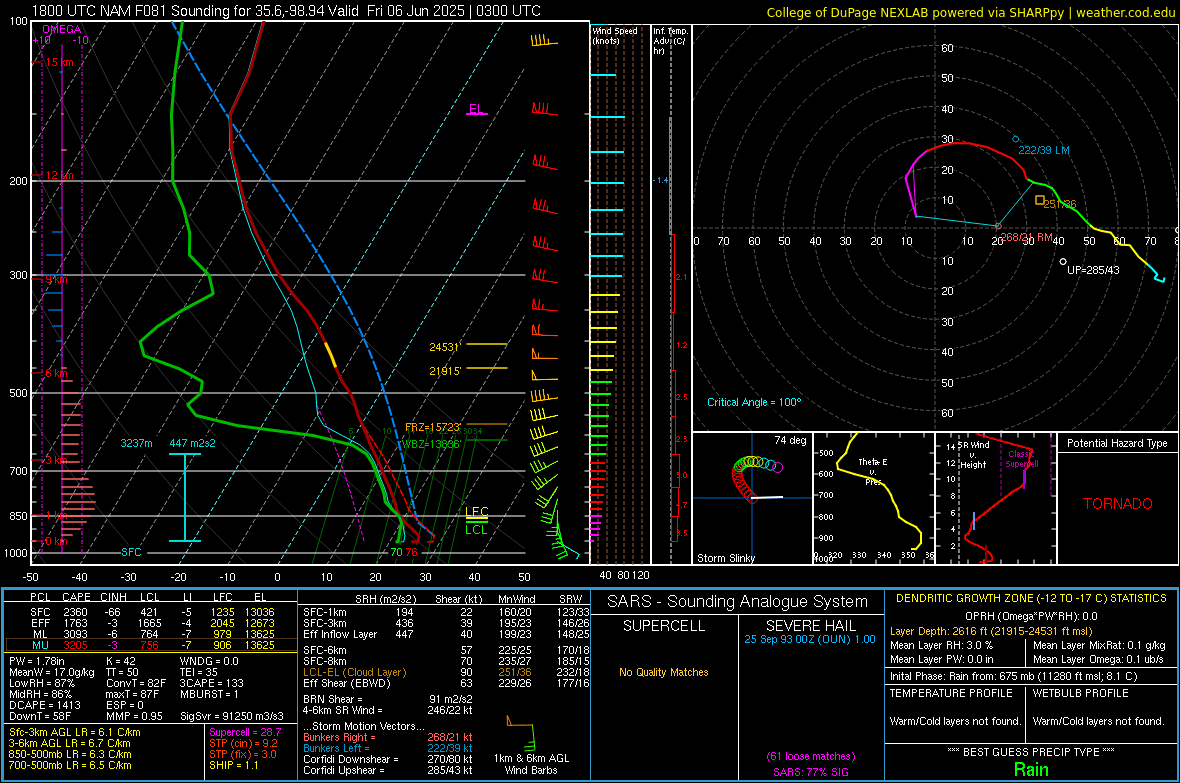Screen dimensions: 1180x783
Task: Click the 'Wind Speed (knots)' panel header
Action: (615, 35)
